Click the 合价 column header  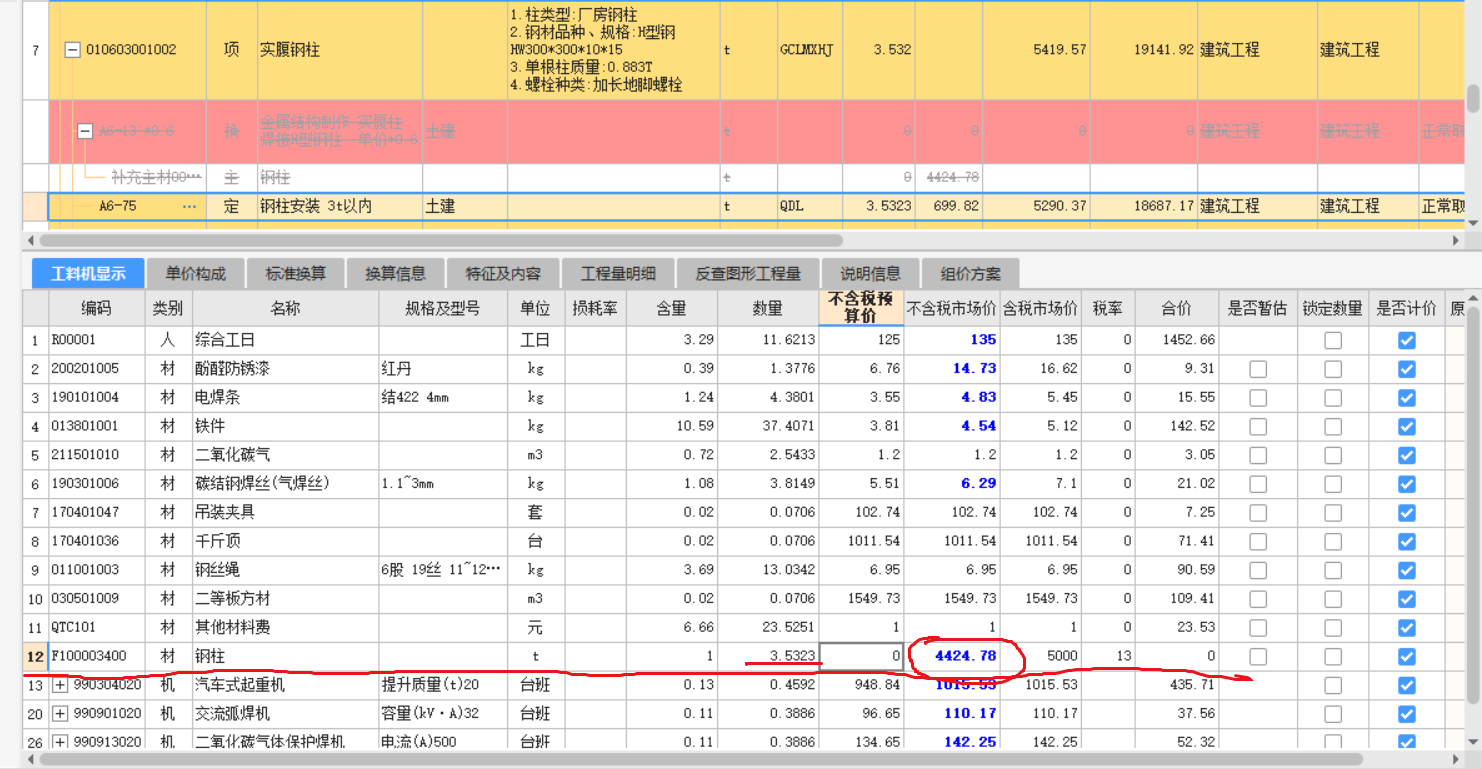tap(1176, 308)
